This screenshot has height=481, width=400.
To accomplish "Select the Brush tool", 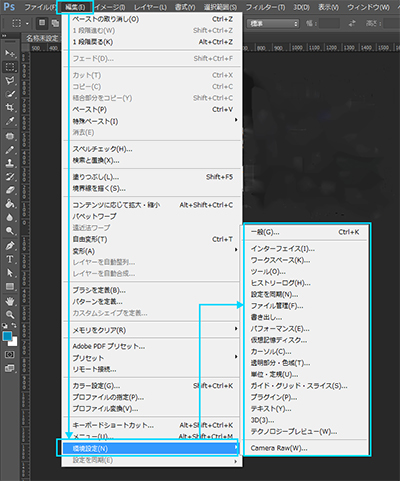I will tap(10, 150).
